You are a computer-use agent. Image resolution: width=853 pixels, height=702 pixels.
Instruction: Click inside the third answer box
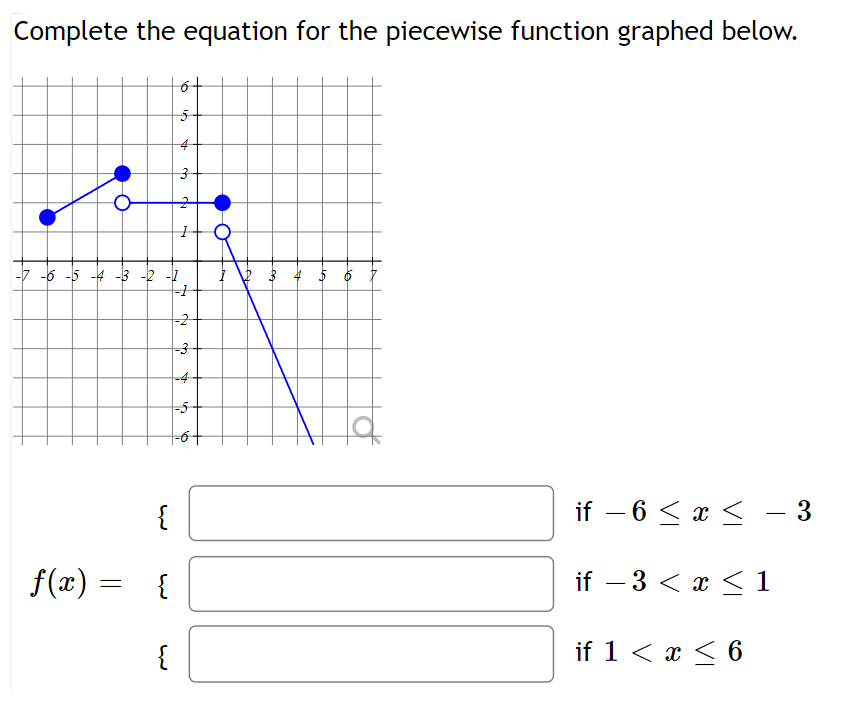click(x=370, y=655)
